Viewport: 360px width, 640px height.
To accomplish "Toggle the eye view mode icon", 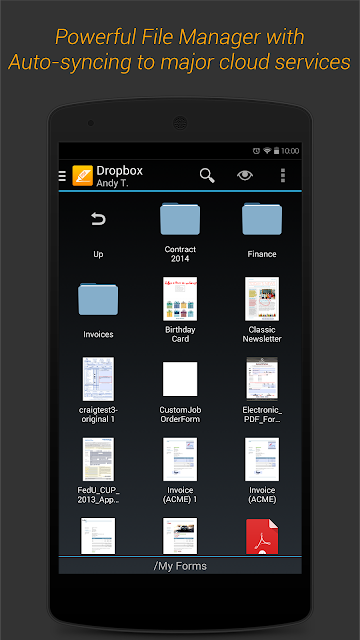I will coord(245,176).
